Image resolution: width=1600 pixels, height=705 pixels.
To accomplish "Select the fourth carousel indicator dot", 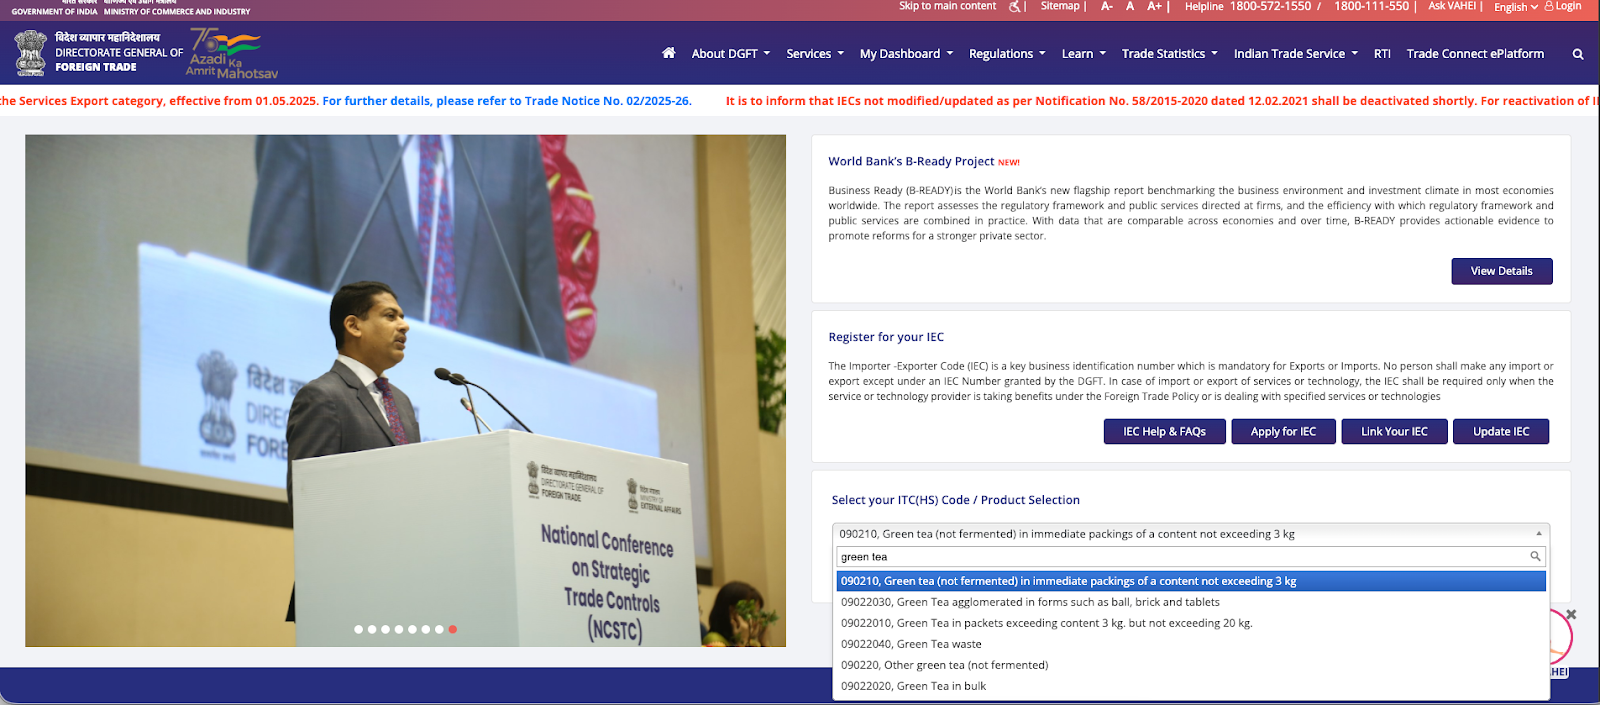I will tap(399, 629).
